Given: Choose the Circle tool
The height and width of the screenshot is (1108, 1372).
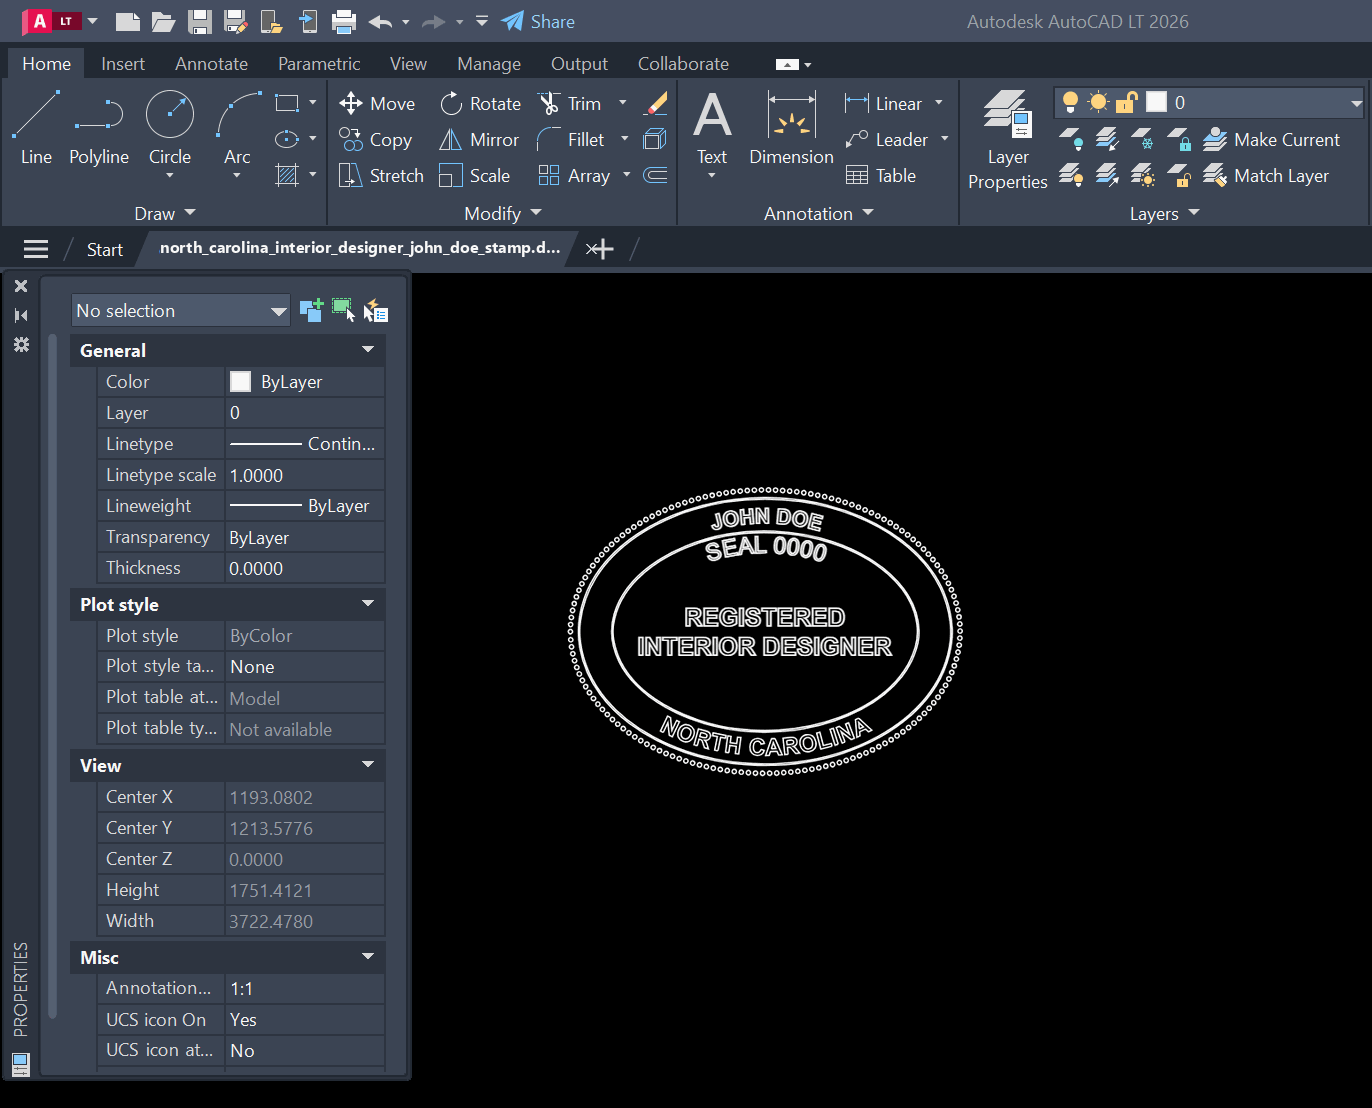Looking at the screenshot, I should coord(170,127).
